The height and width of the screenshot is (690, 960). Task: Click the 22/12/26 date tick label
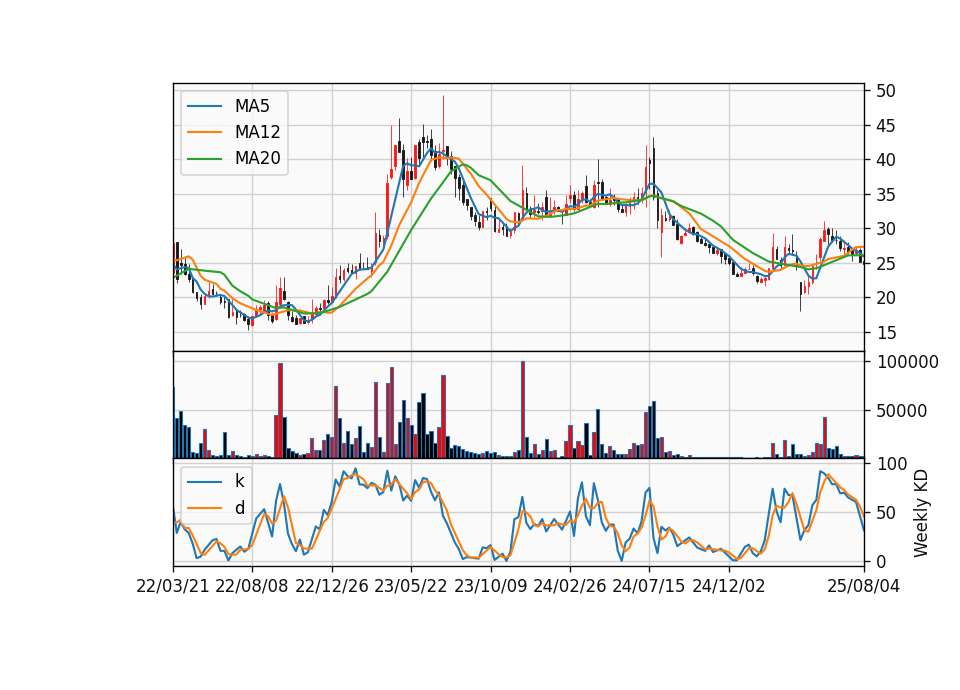[x=332, y=586]
